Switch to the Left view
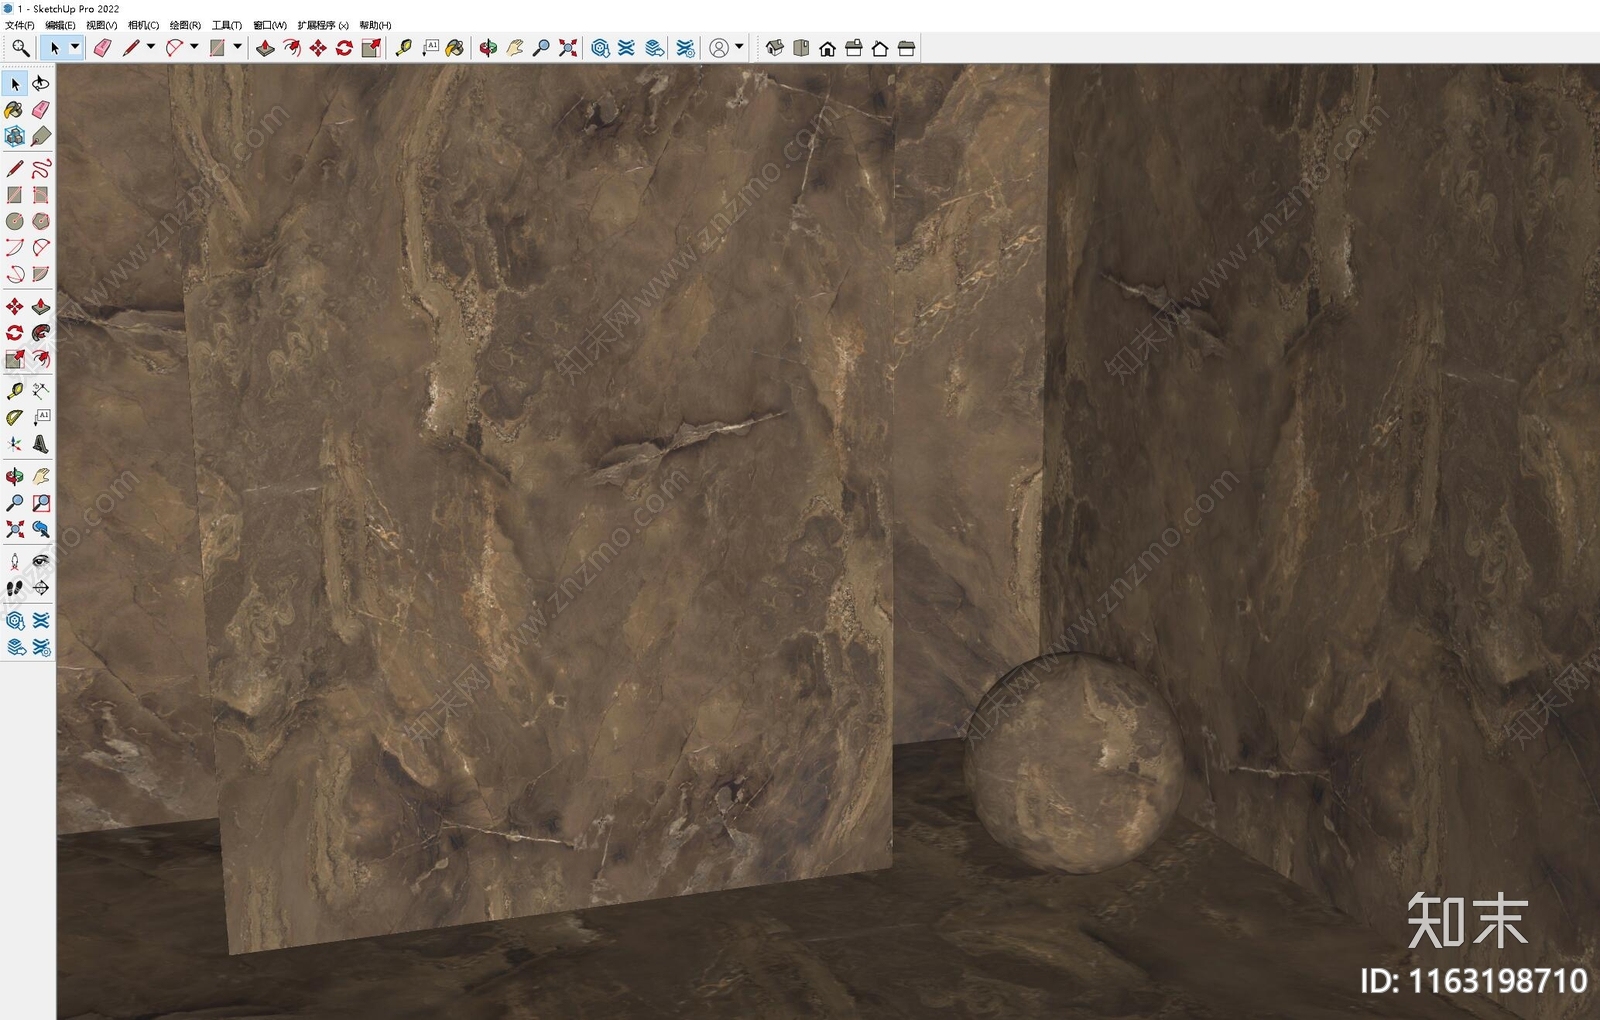Image resolution: width=1600 pixels, height=1020 pixels. (x=907, y=48)
